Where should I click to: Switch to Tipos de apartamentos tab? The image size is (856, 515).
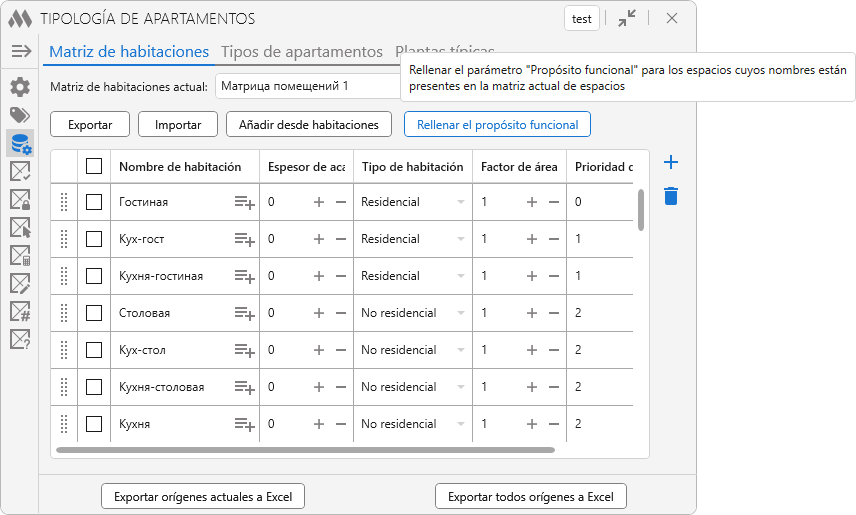point(301,52)
